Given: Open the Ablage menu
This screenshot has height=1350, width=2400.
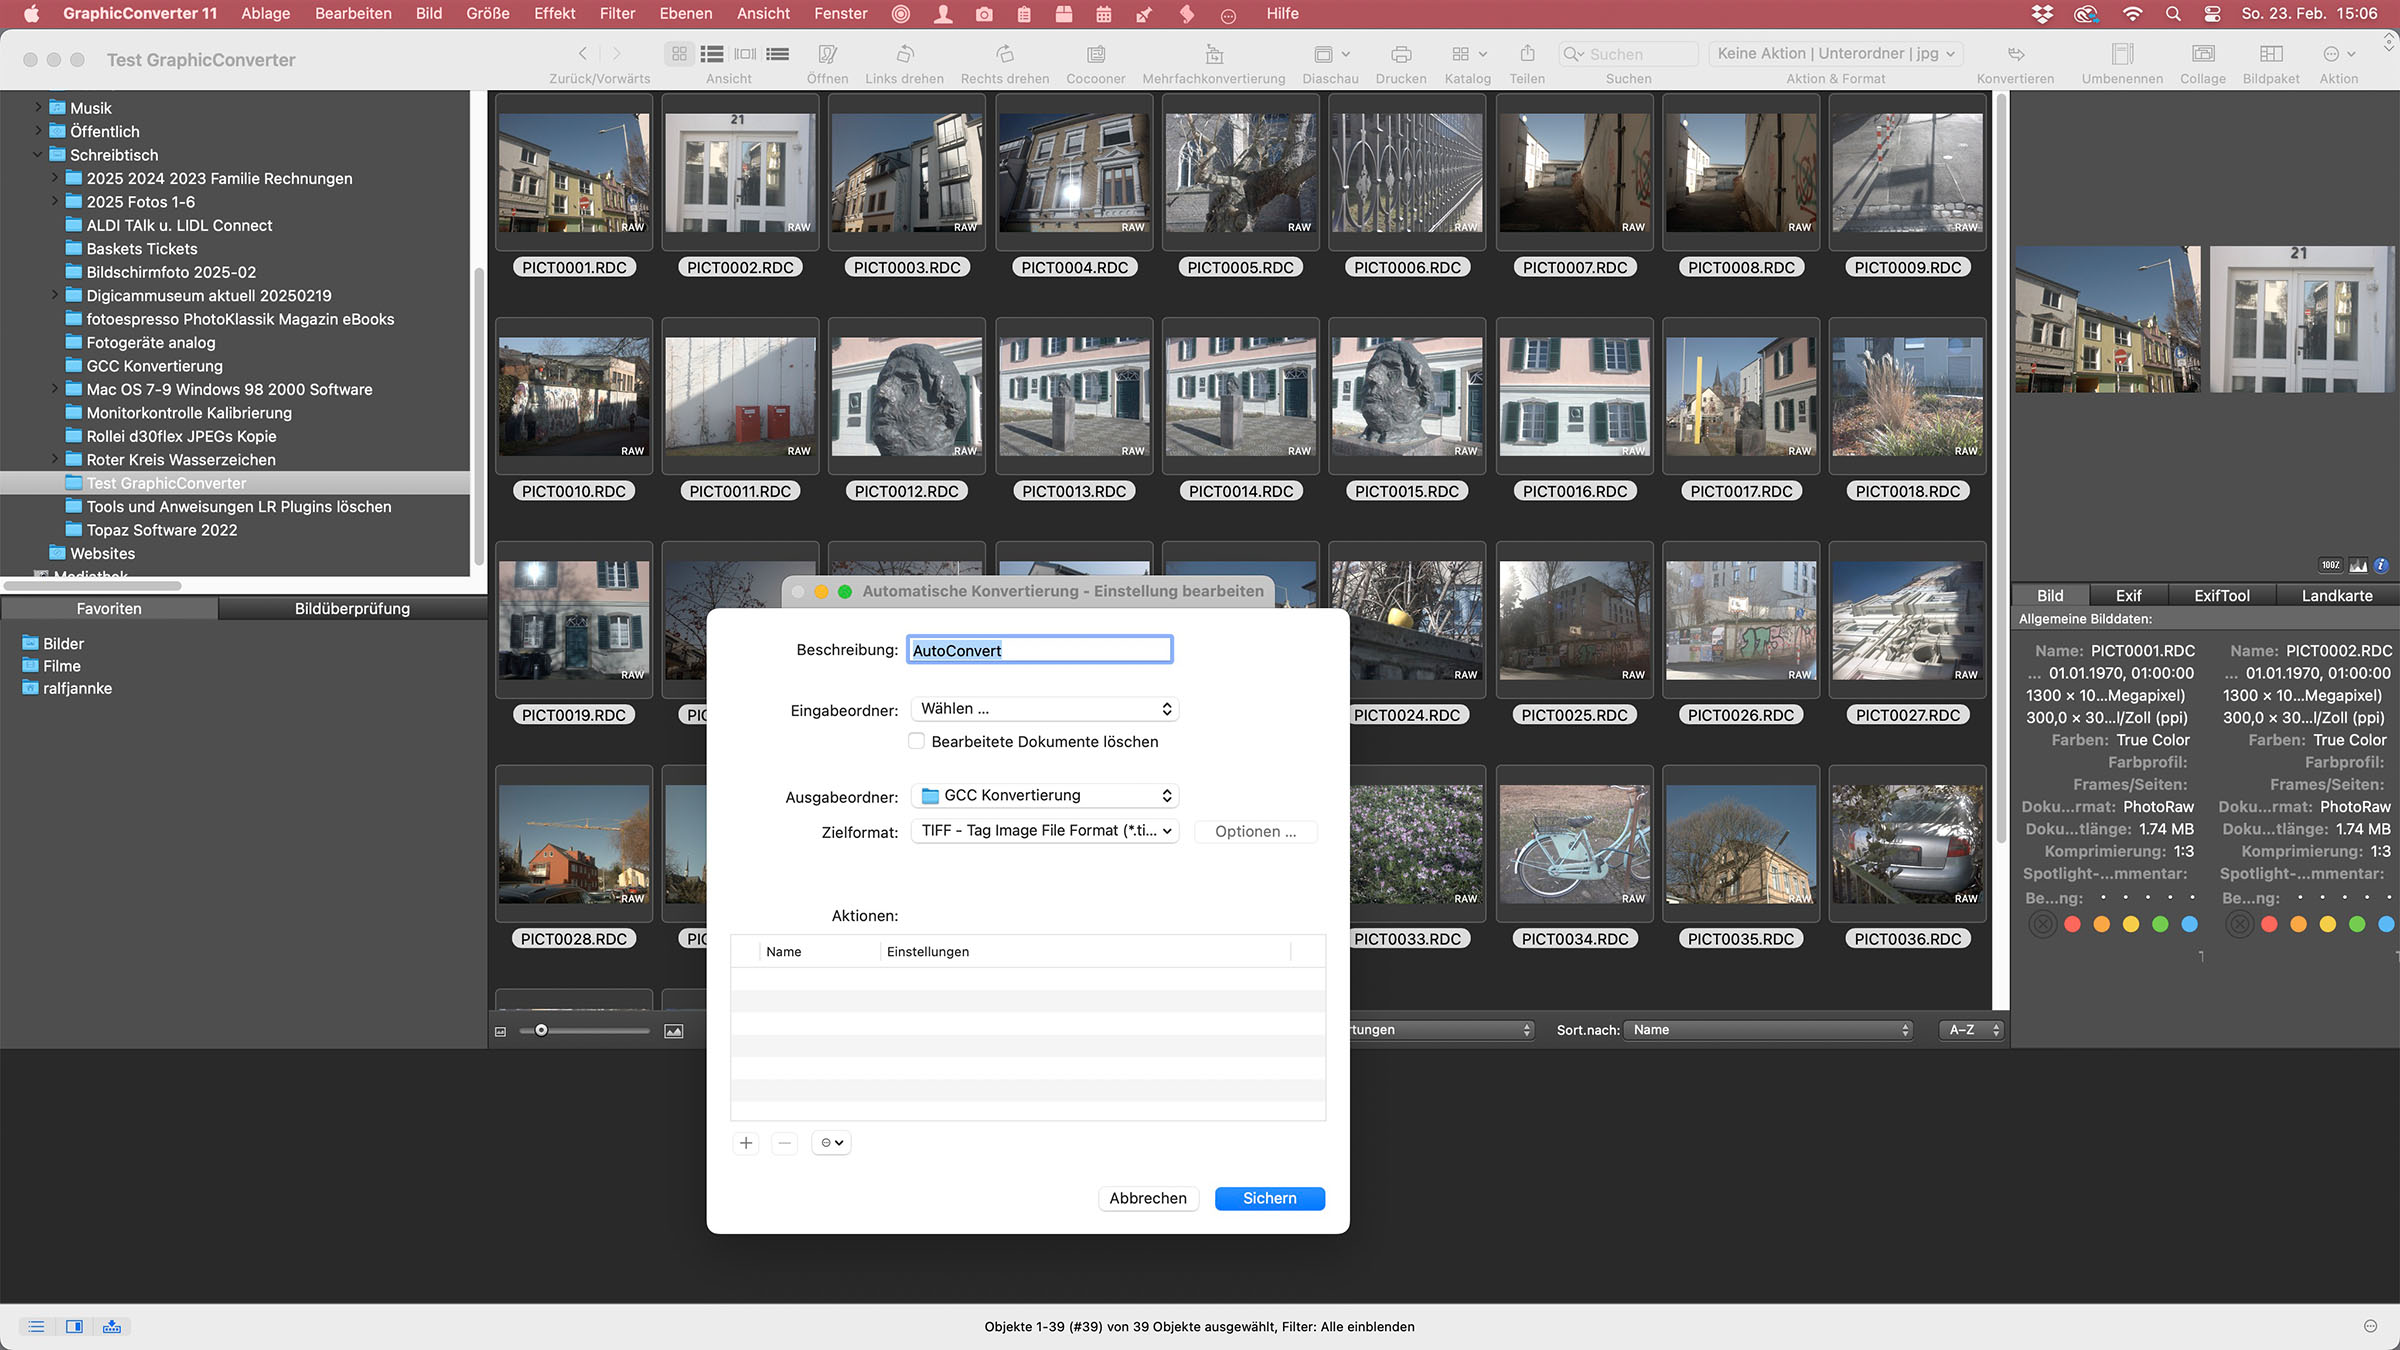Looking at the screenshot, I should [265, 14].
